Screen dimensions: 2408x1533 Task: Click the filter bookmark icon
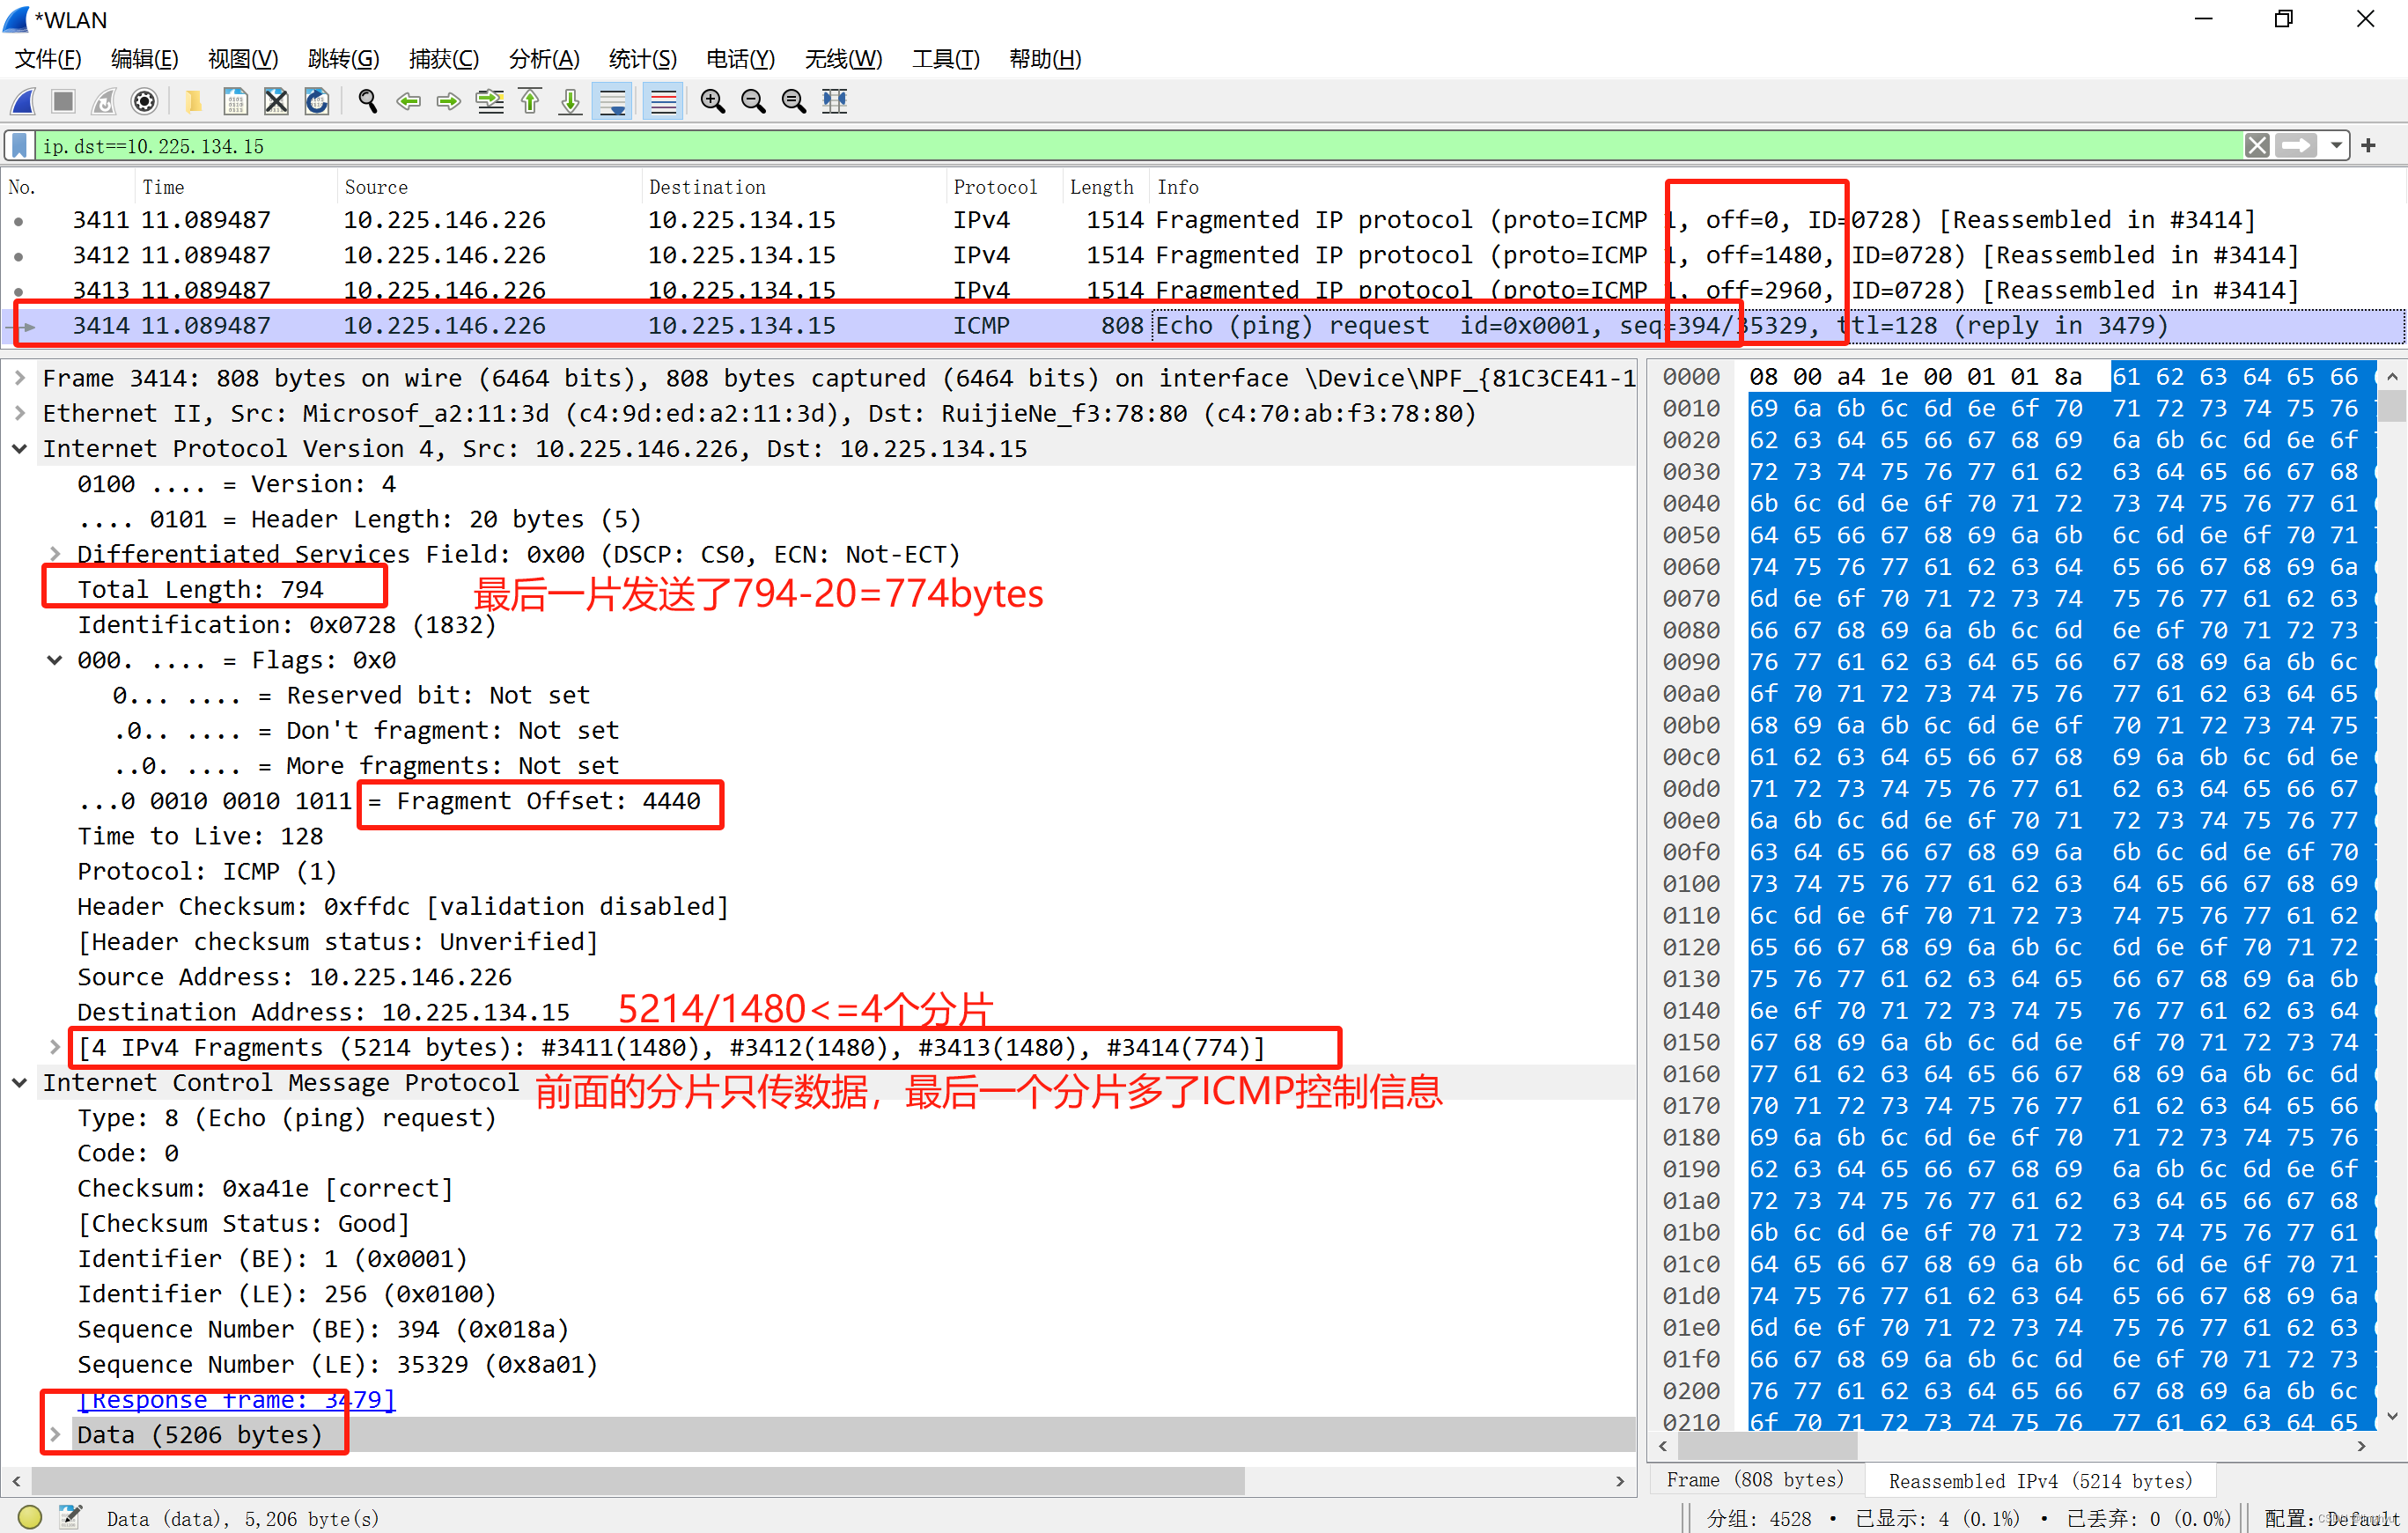[19, 146]
